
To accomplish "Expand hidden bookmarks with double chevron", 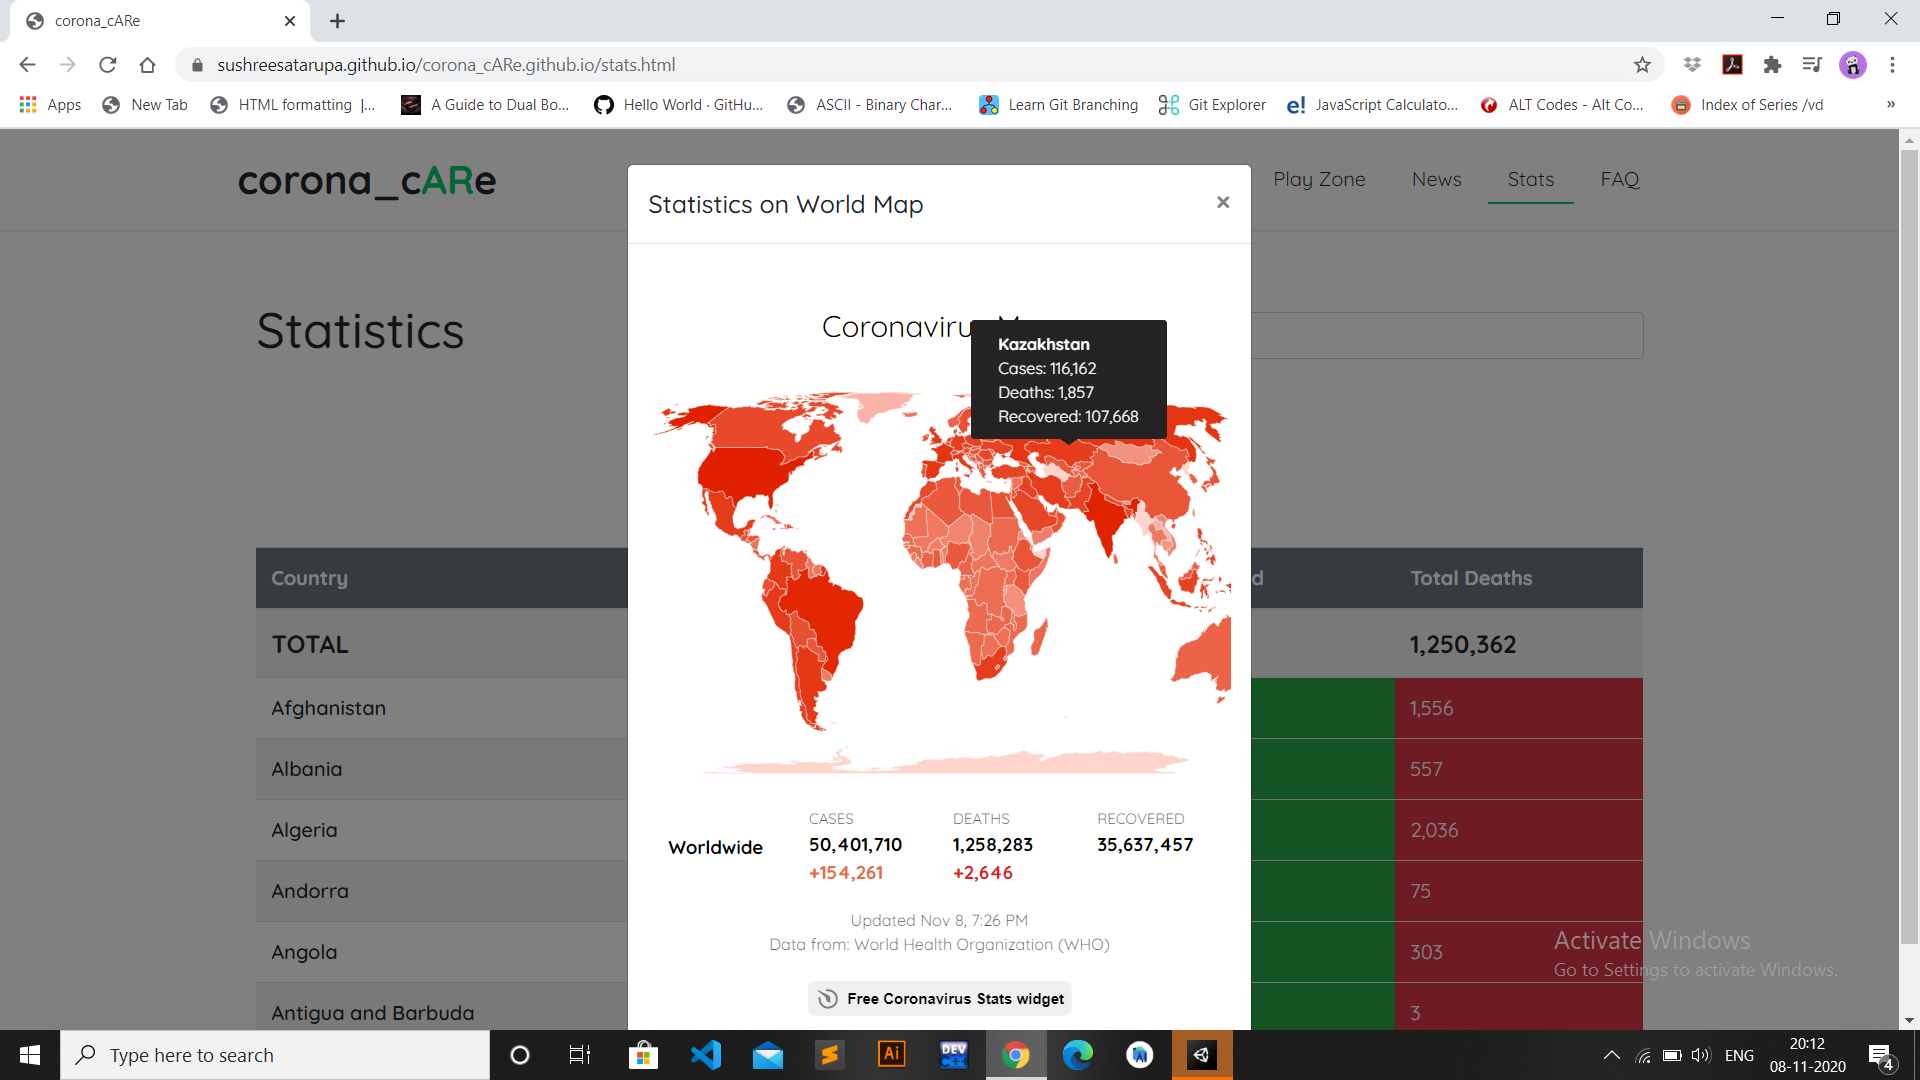I will pos(1890,105).
